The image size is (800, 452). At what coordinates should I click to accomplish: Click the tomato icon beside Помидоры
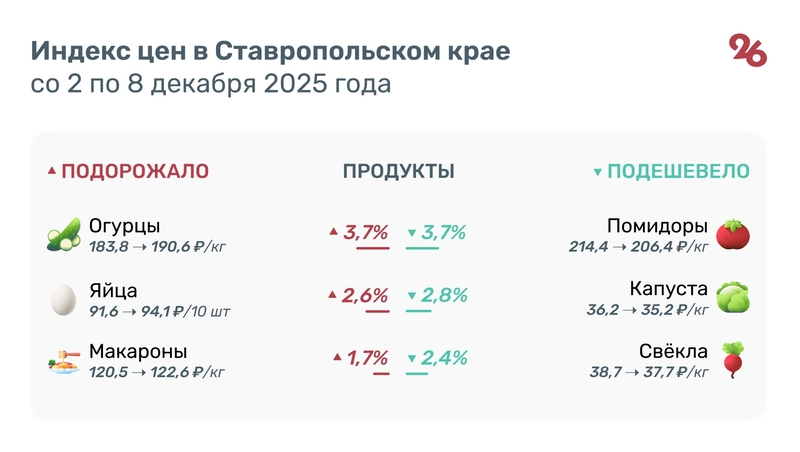[733, 235]
